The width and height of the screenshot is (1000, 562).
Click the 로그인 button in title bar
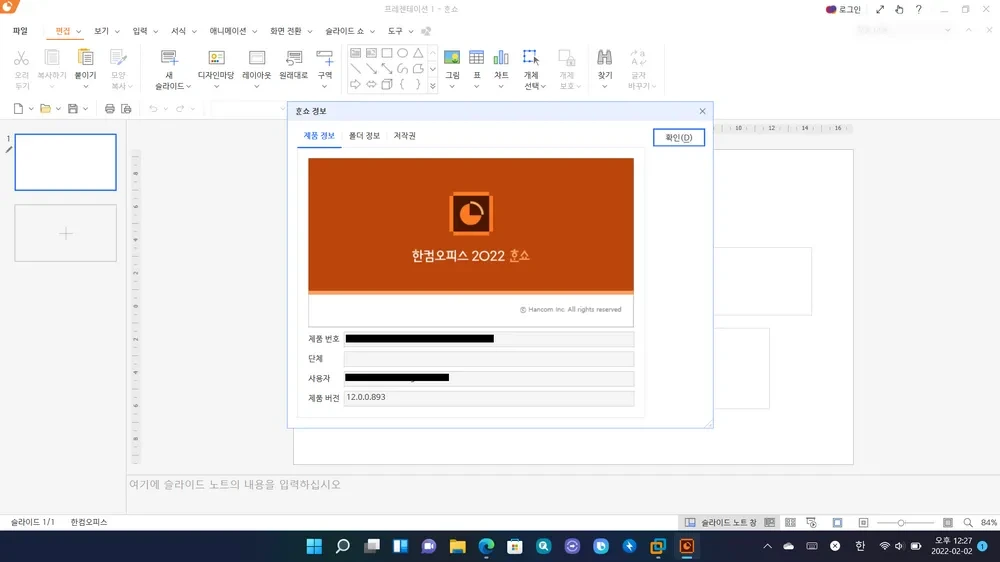click(843, 10)
